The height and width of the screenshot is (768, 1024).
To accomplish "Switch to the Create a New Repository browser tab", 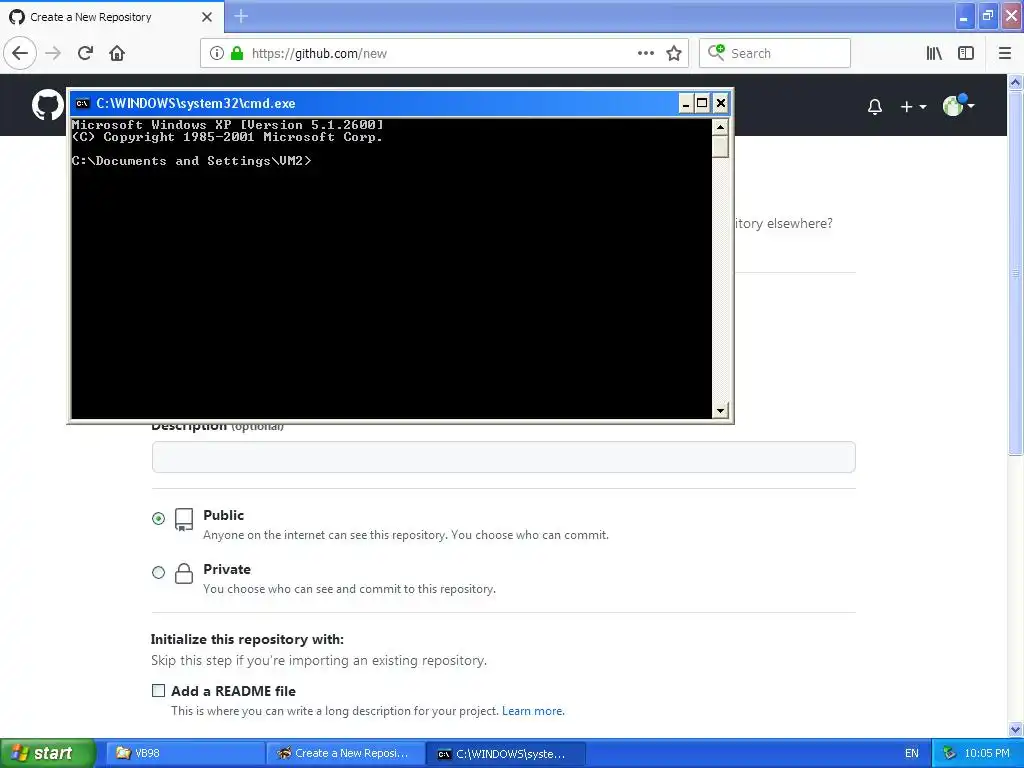I will pyautogui.click(x=112, y=17).
